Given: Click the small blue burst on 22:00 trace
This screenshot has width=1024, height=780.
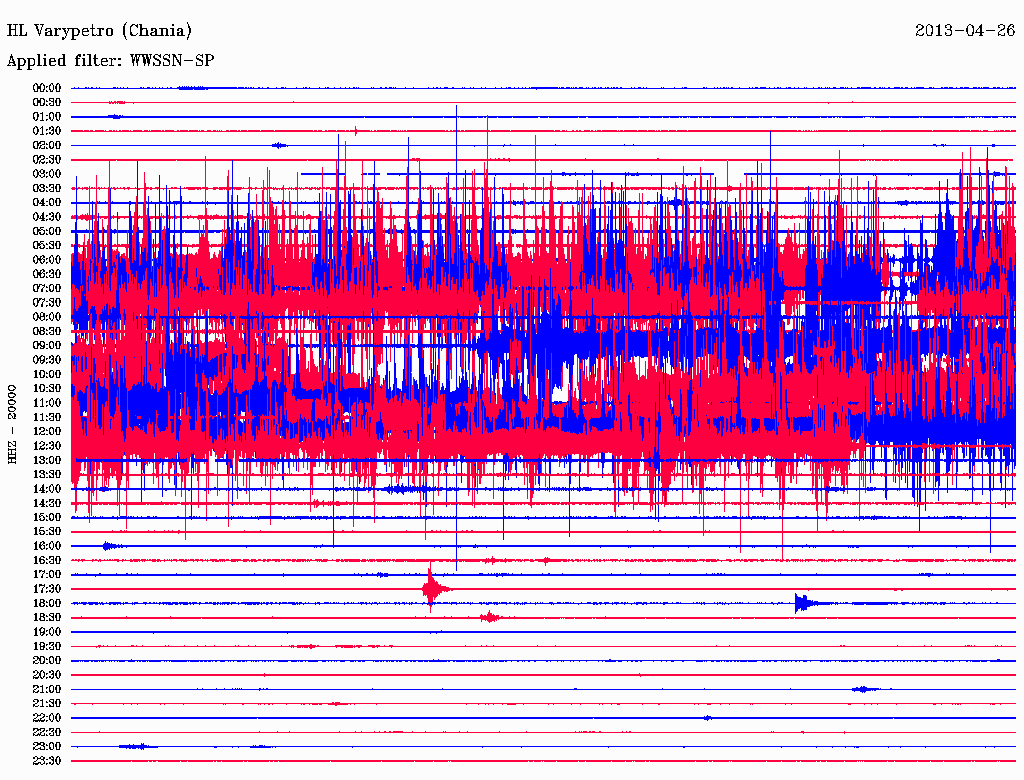Looking at the screenshot, I should pos(708,718).
